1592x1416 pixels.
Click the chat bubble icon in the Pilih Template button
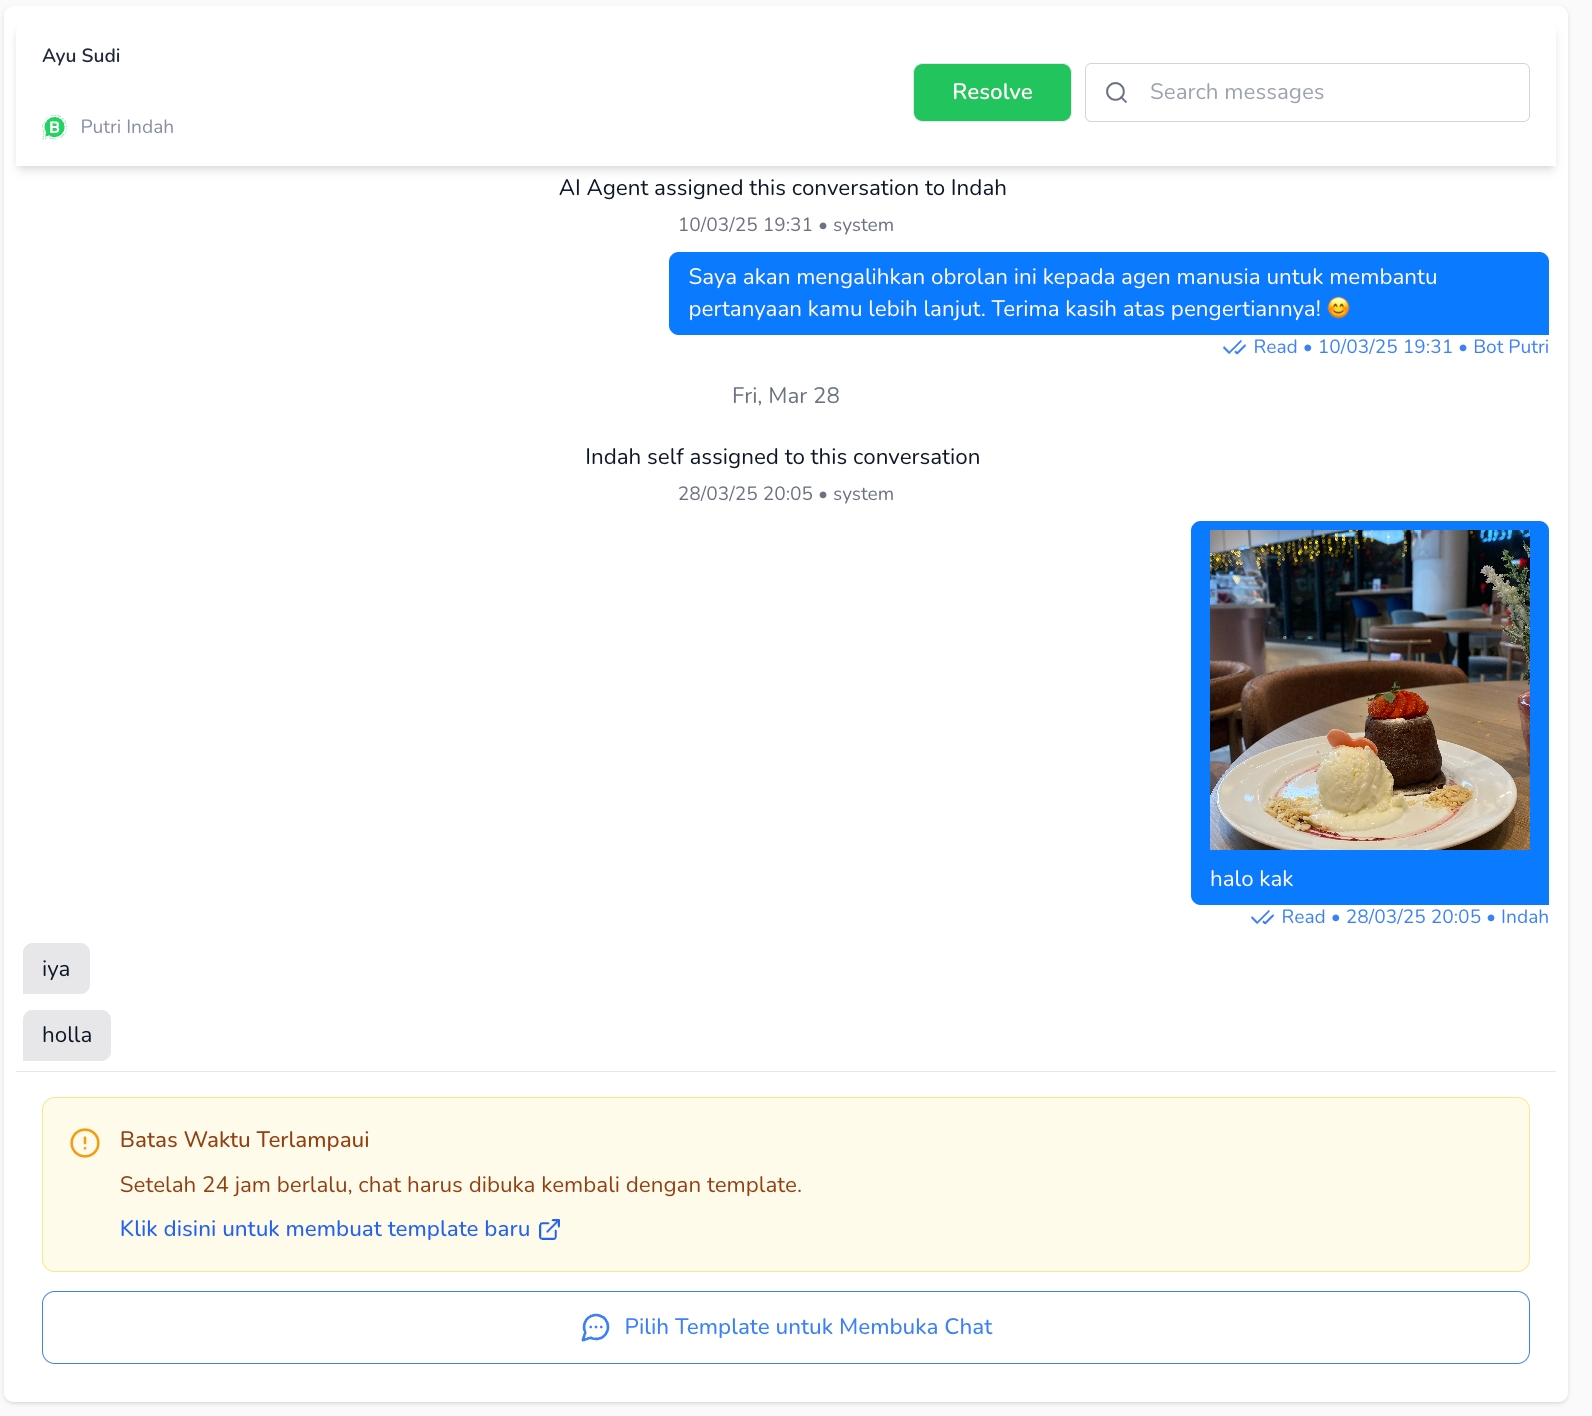595,1327
